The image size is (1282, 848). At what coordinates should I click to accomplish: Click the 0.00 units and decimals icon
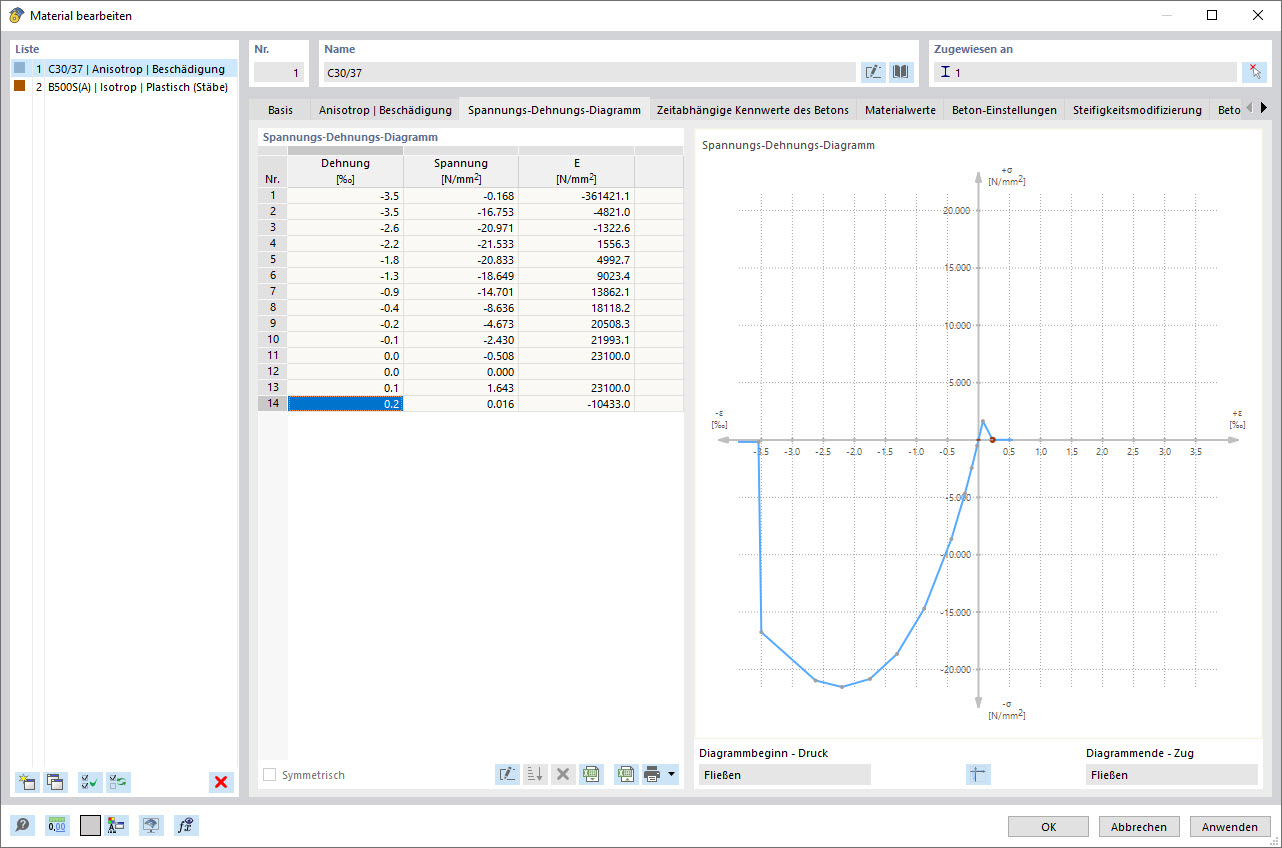point(57,825)
